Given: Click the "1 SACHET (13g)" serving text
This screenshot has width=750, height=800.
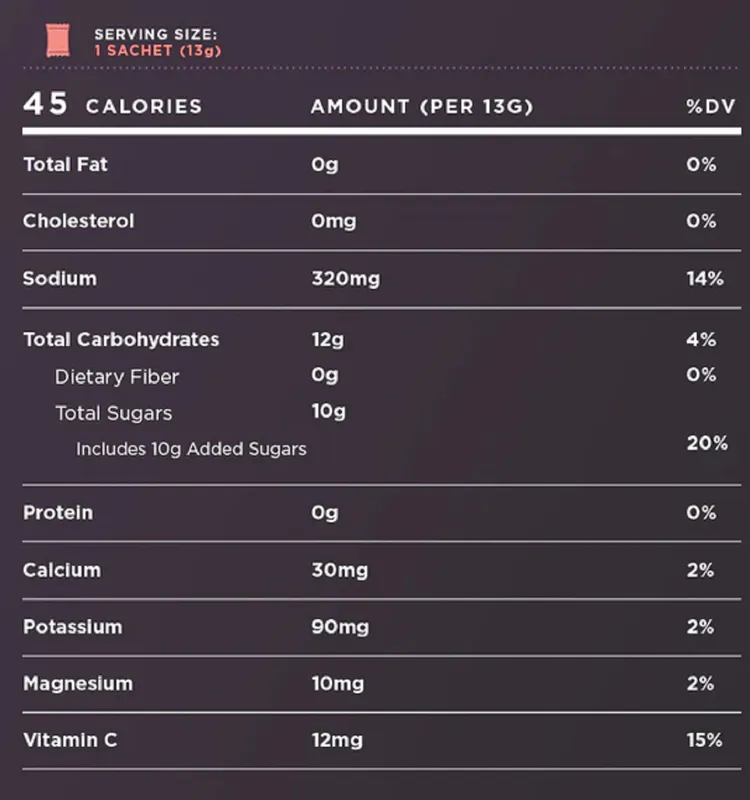Looking at the screenshot, I should [x=157, y=50].
